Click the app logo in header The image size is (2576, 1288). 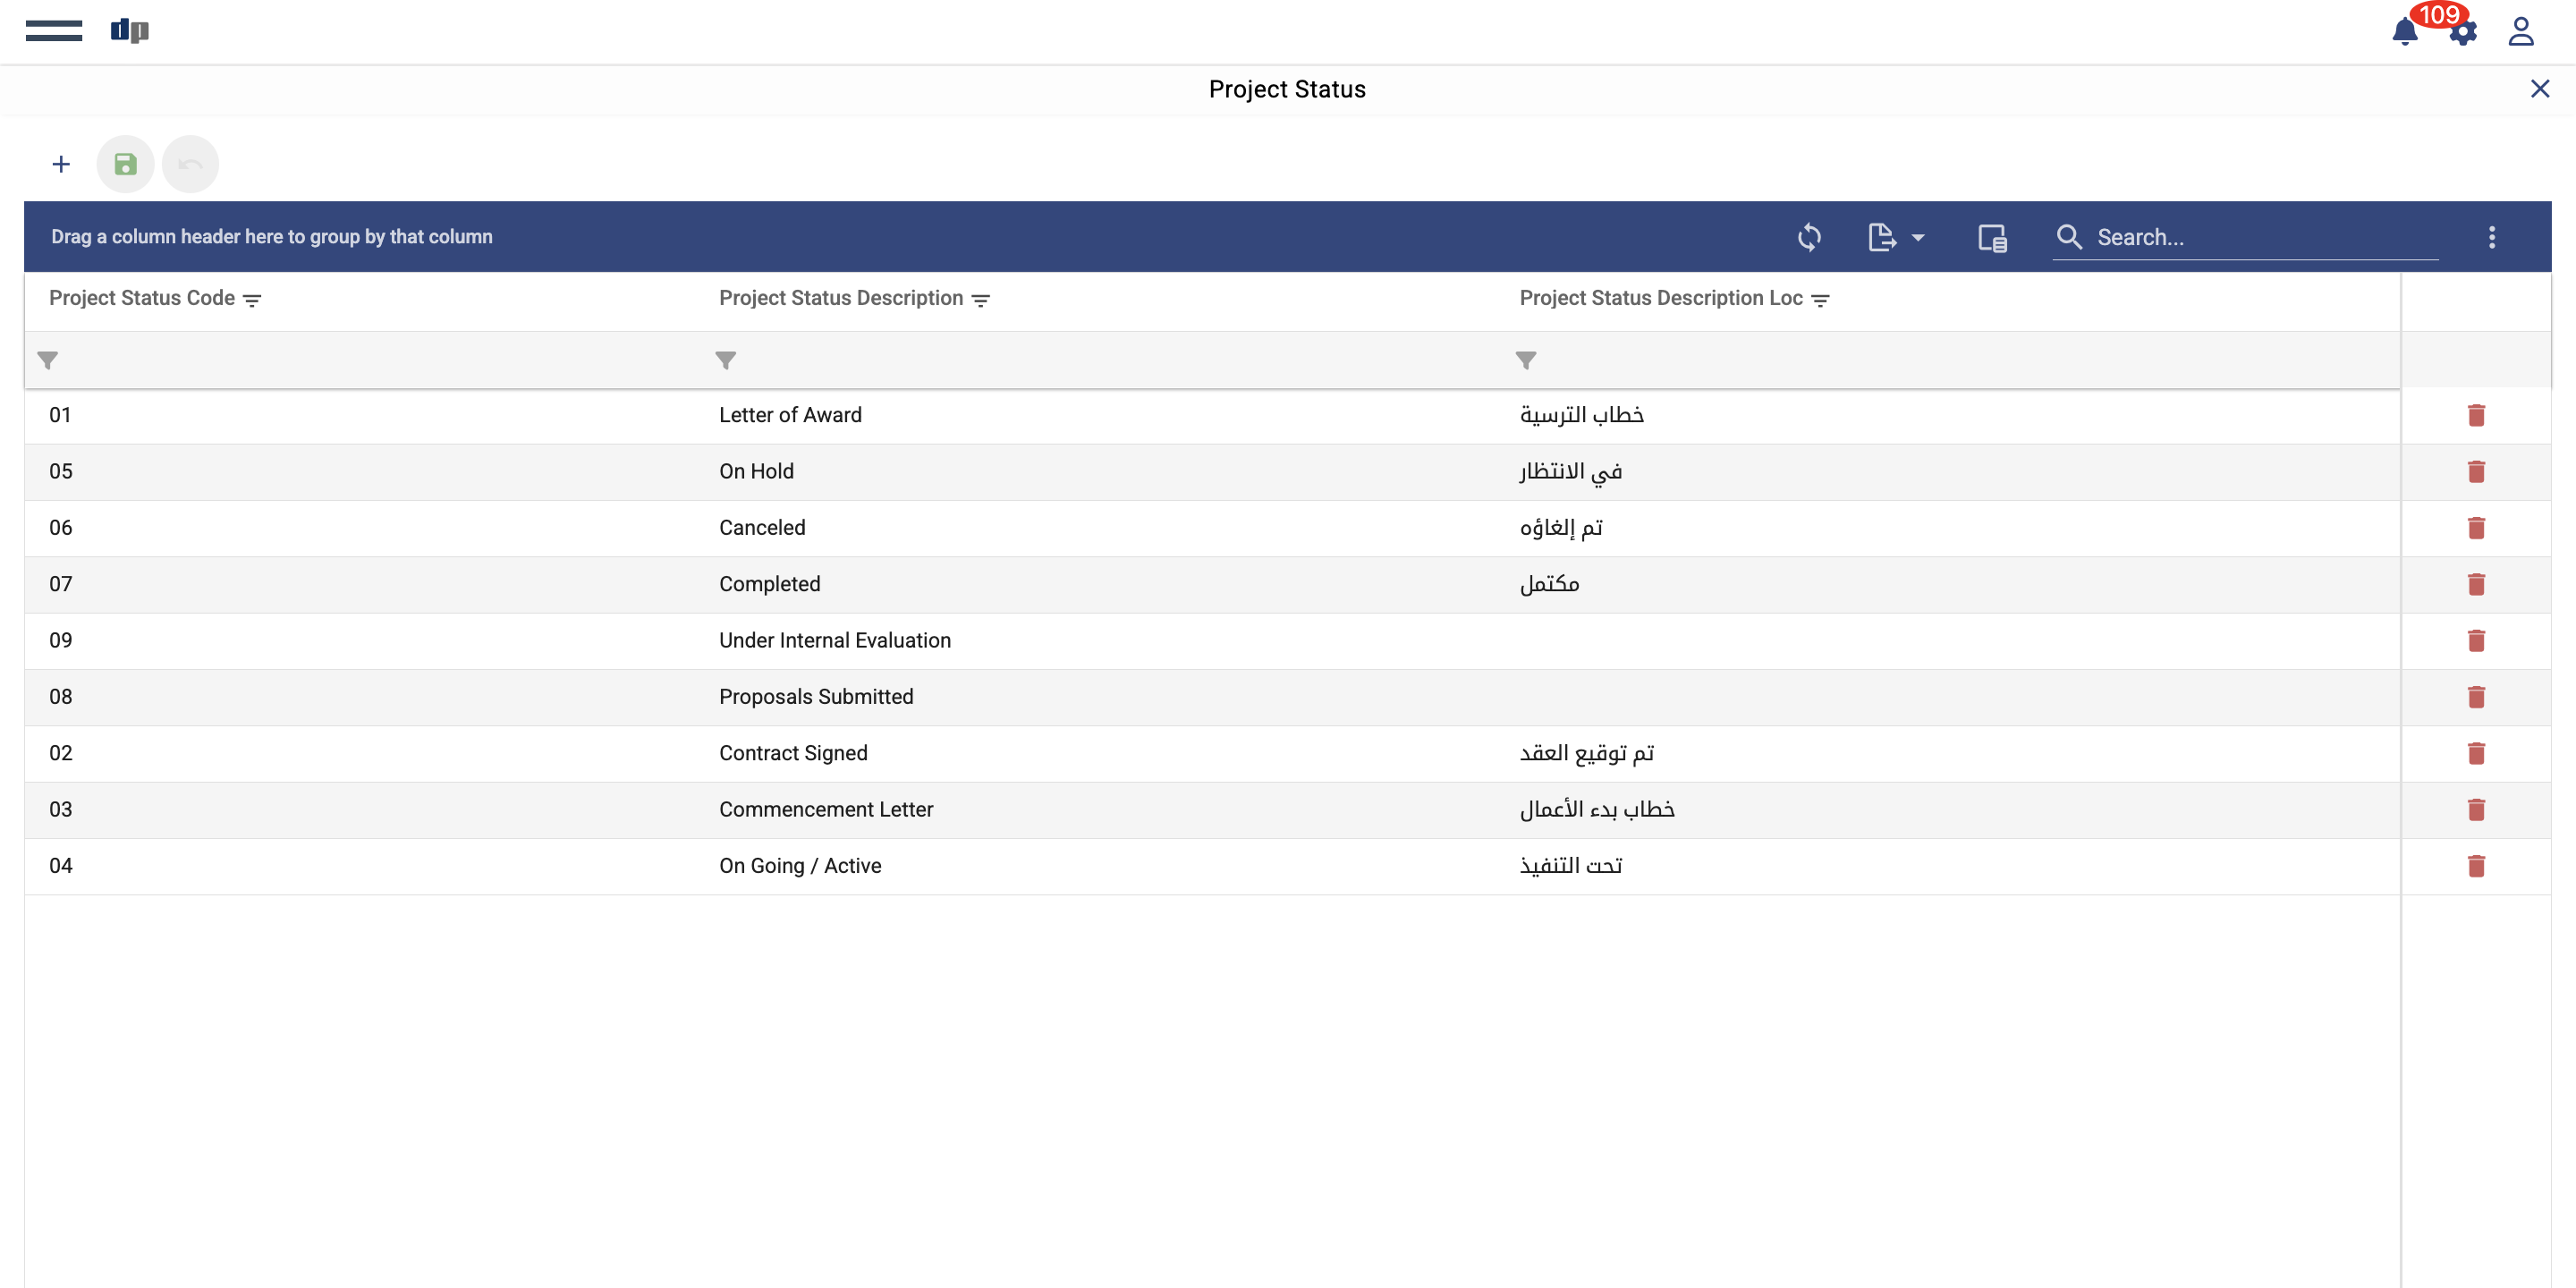click(129, 31)
